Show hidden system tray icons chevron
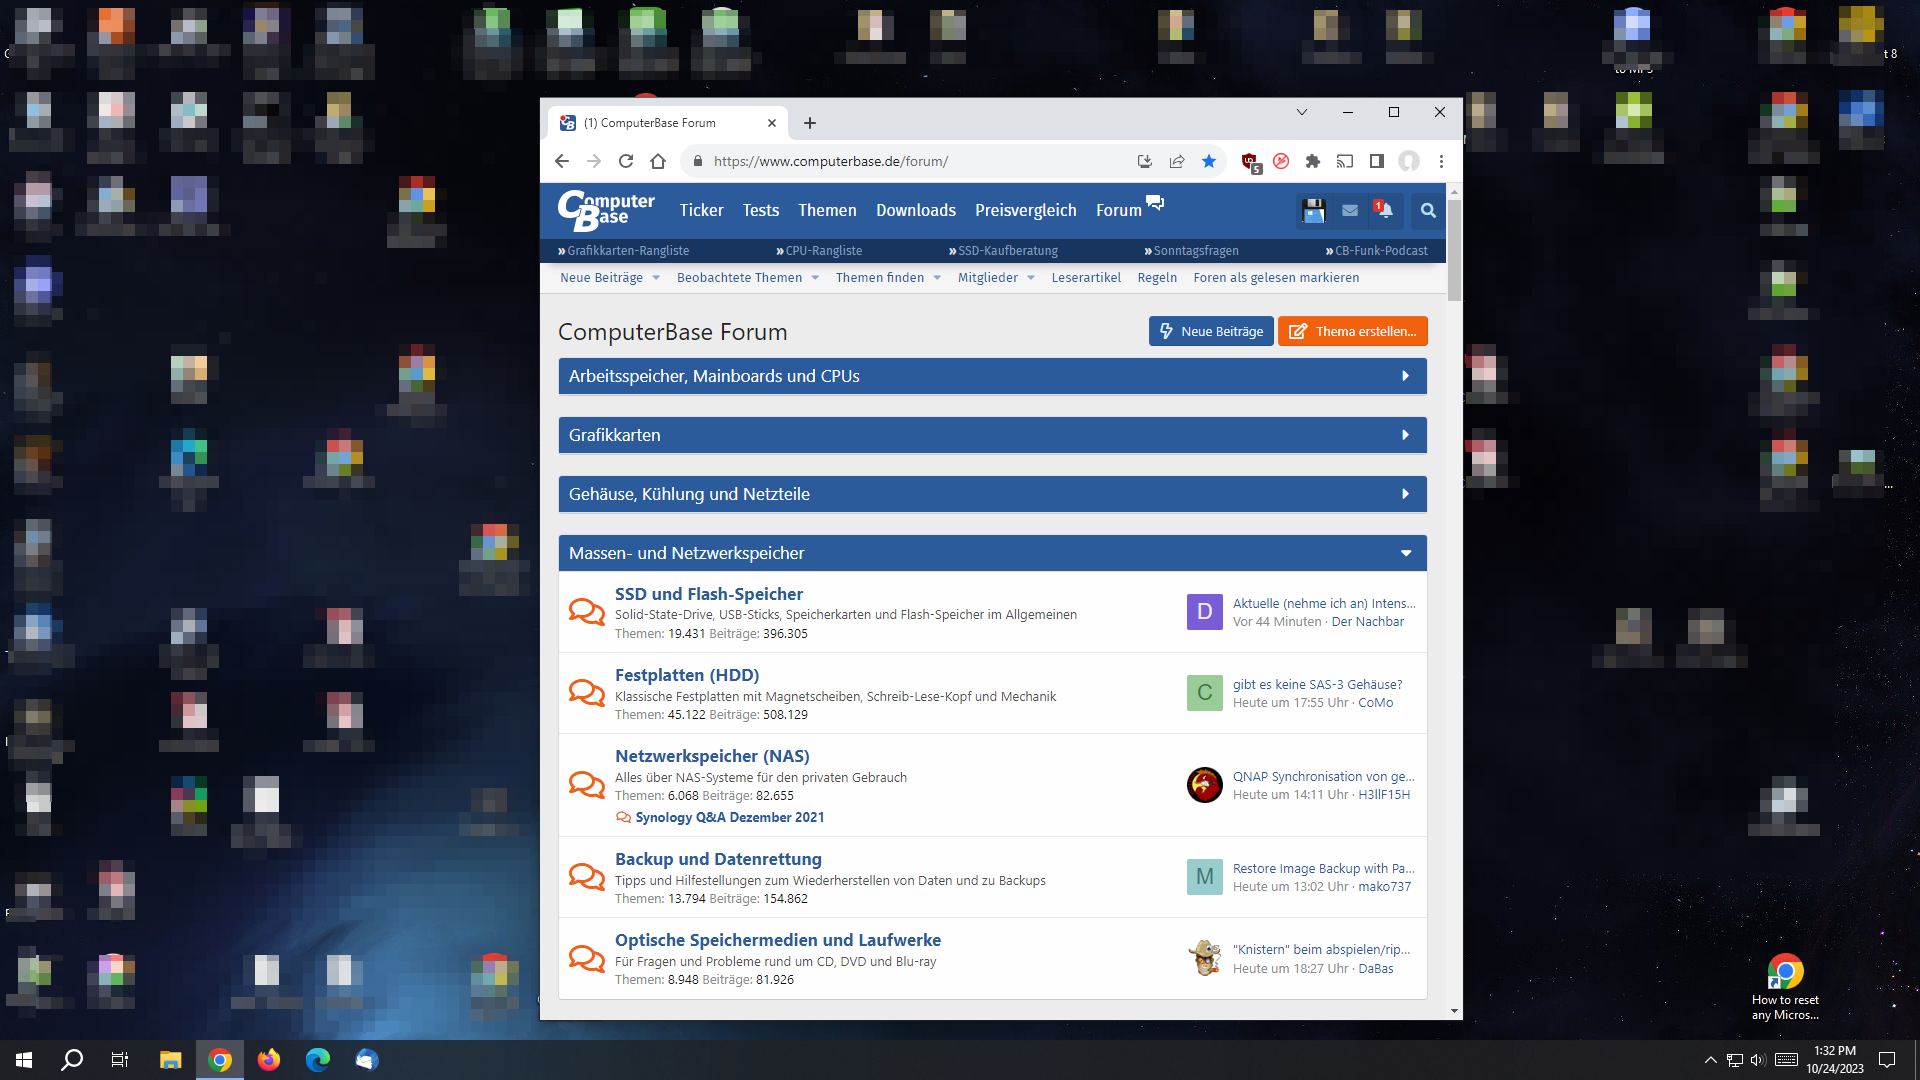This screenshot has height=1080, width=1920. pos(1710,1060)
